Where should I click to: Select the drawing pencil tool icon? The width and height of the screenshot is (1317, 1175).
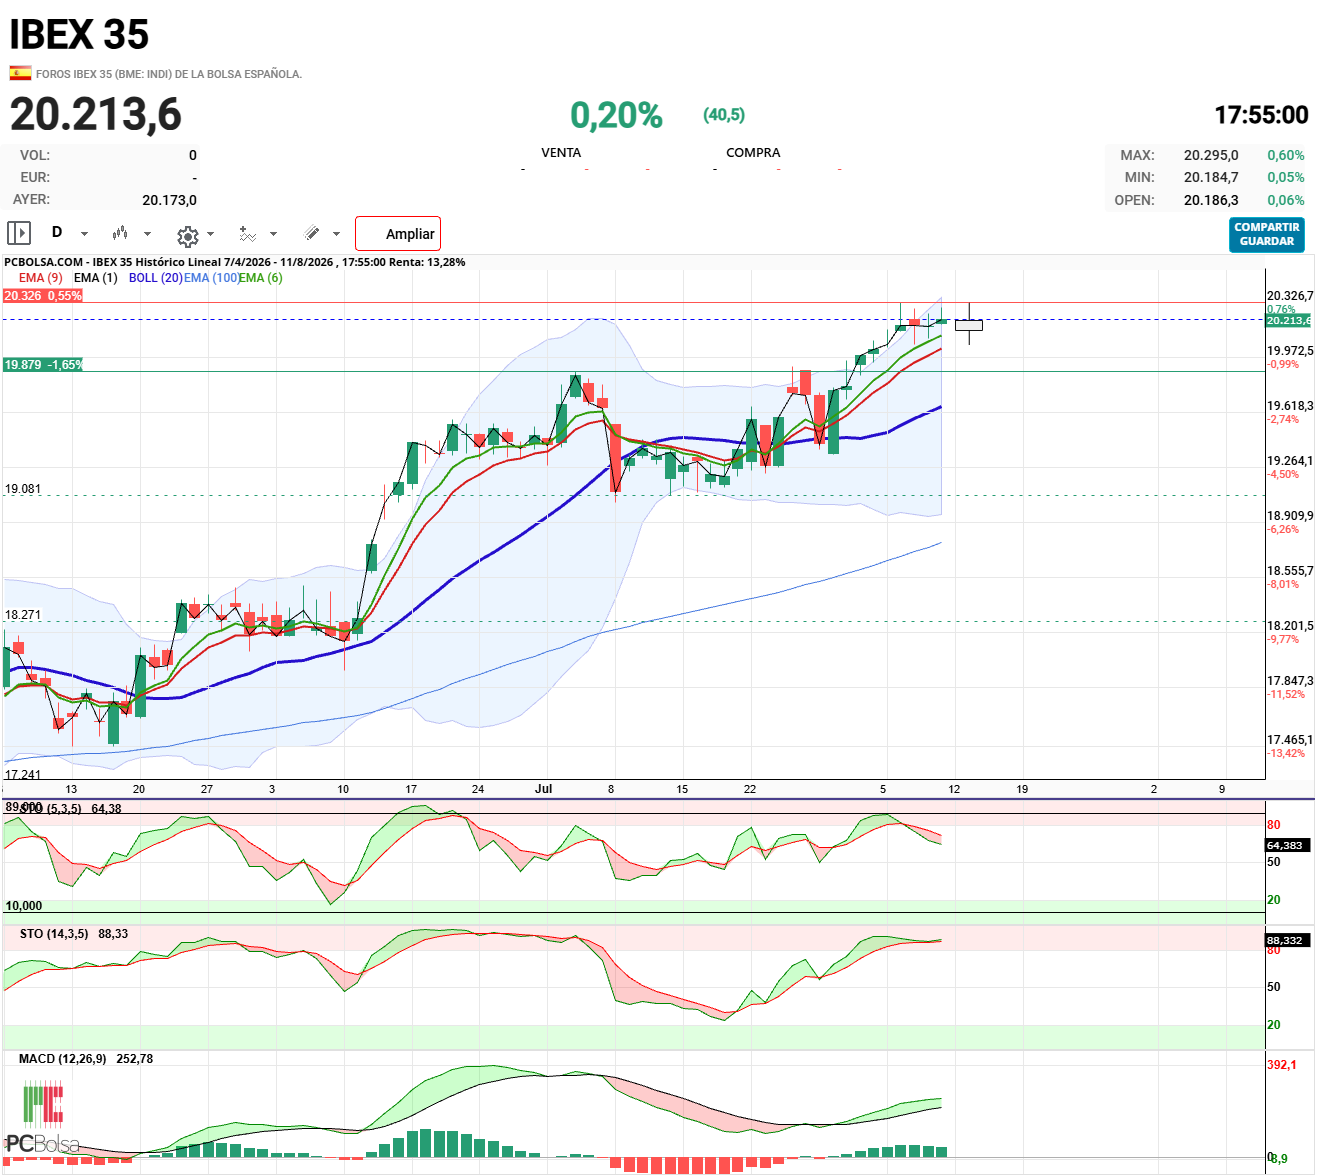[x=312, y=233]
